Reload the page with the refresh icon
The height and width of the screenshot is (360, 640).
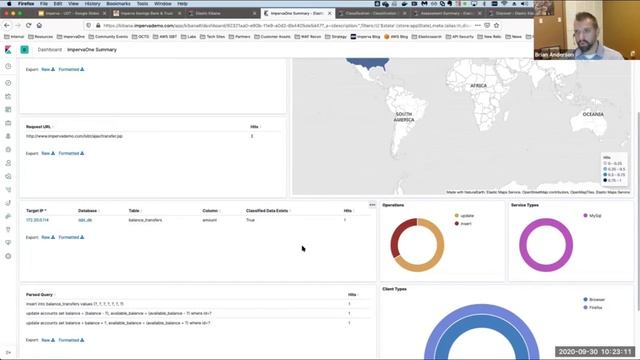(29, 25)
